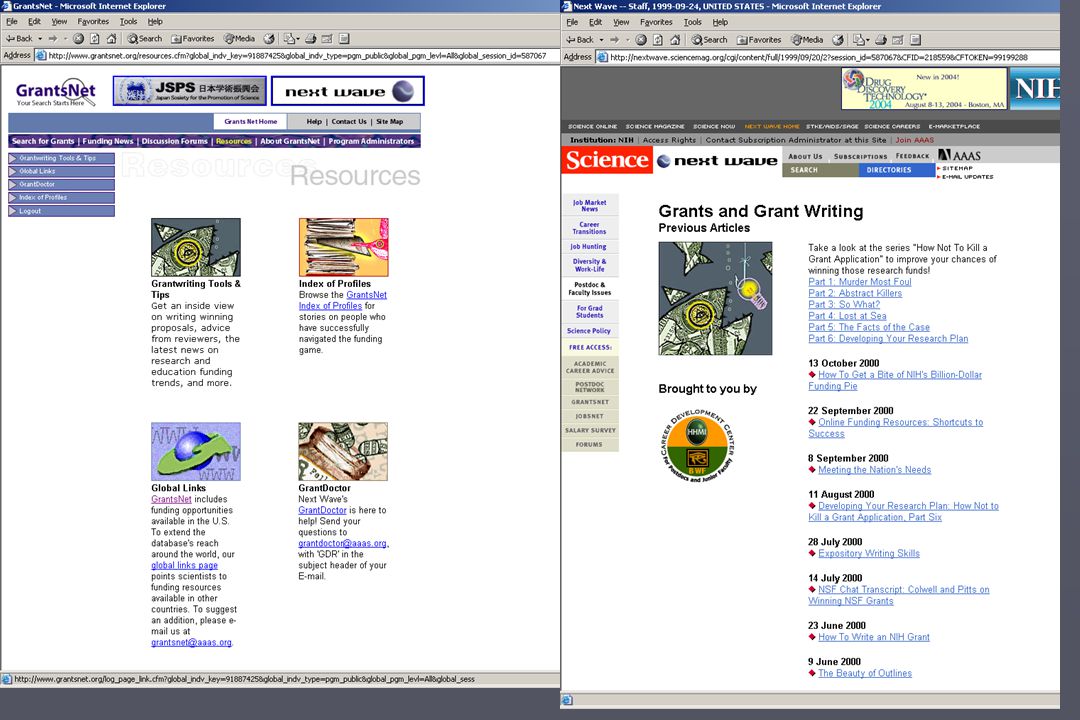Viewport: 1080px width, 720px height.
Task: Click Print icon in Next Wave window toolbar
Action: click(880, 39)
